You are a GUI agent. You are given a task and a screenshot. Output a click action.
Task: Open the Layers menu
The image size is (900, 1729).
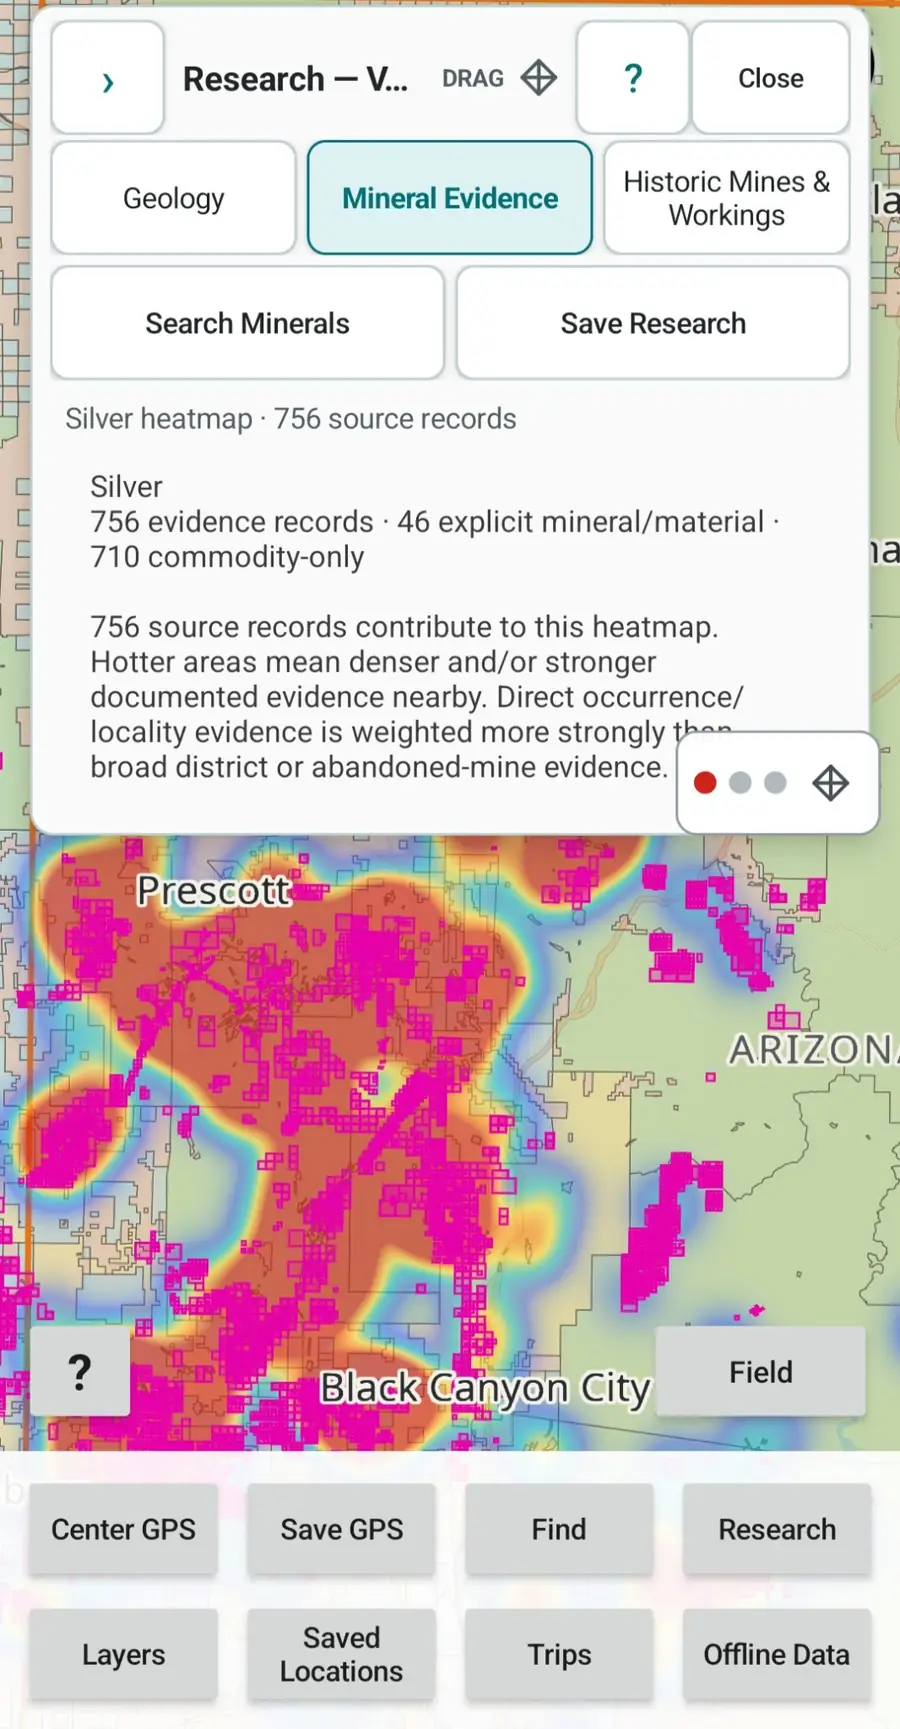pos(124,1654)
